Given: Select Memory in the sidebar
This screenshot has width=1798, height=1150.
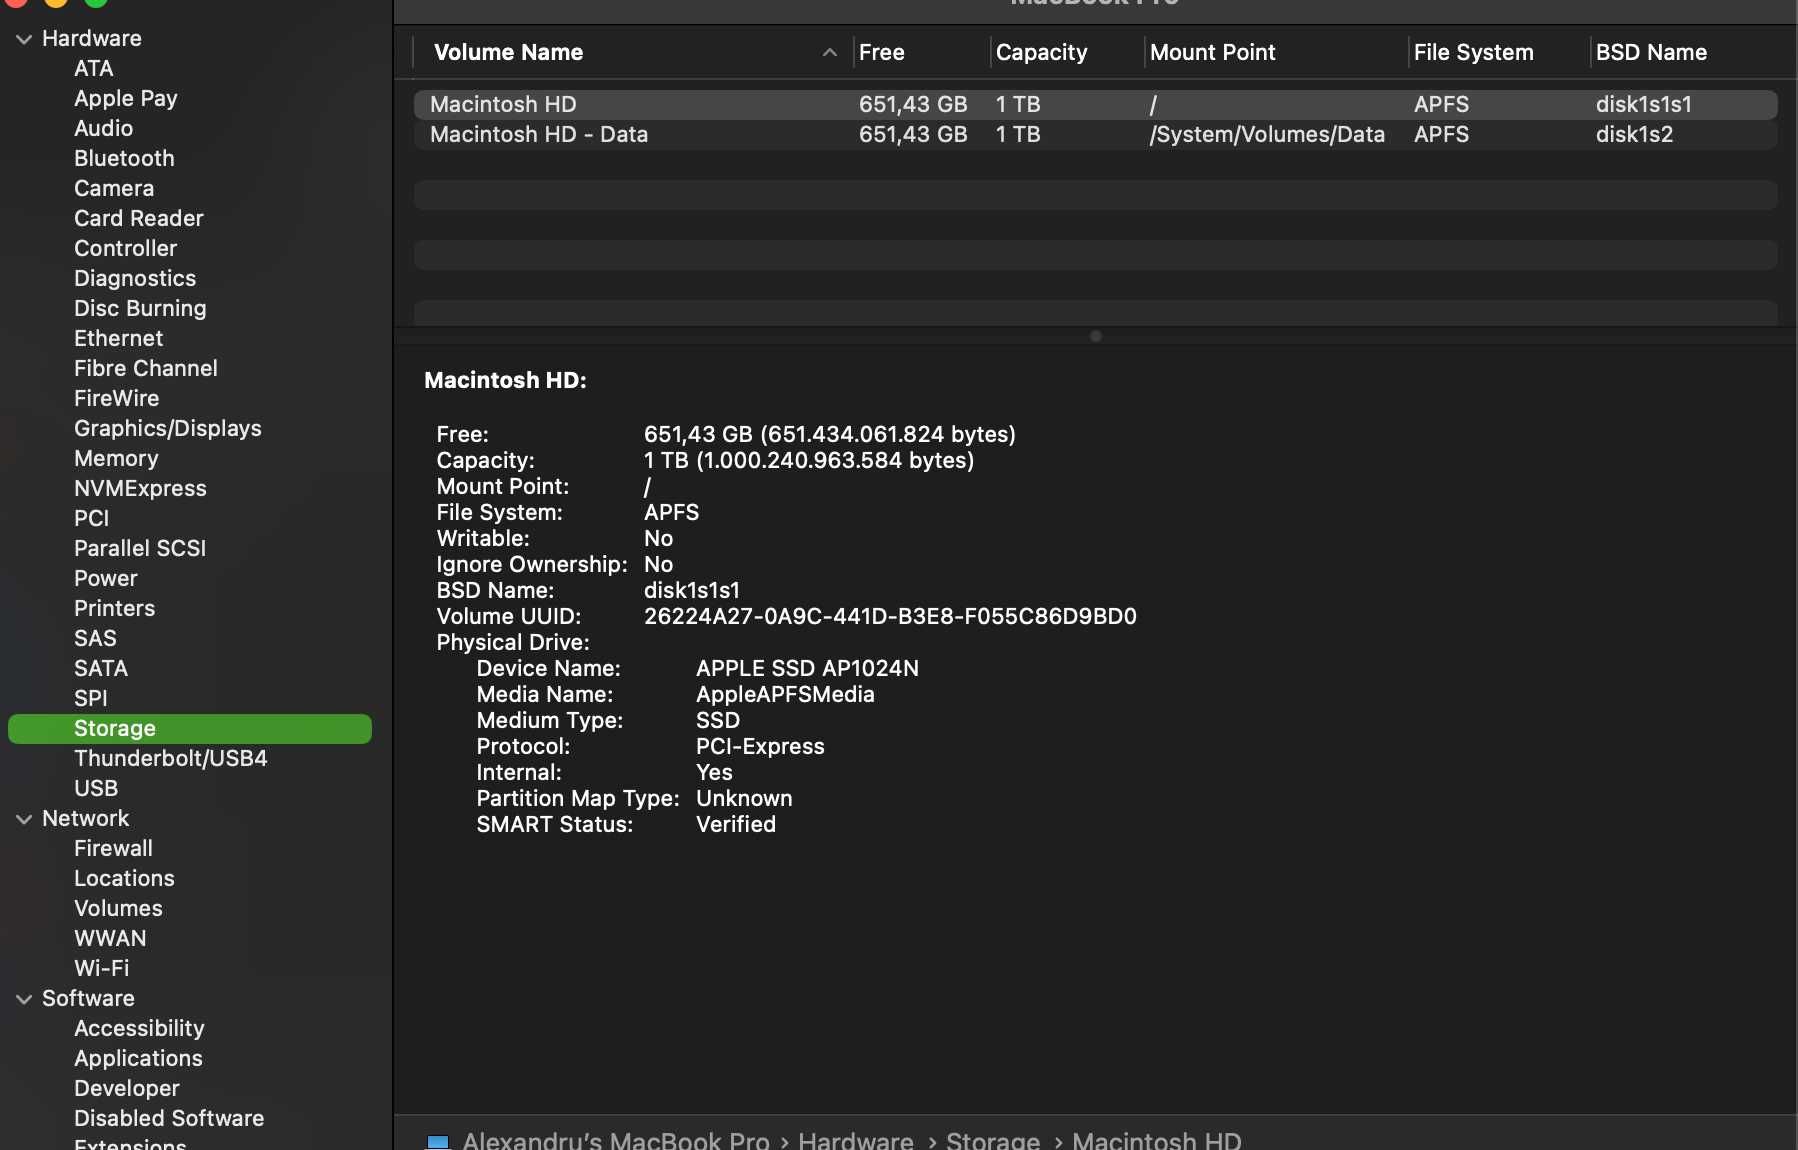Looking at the screenshot, I should coord(116,458).
